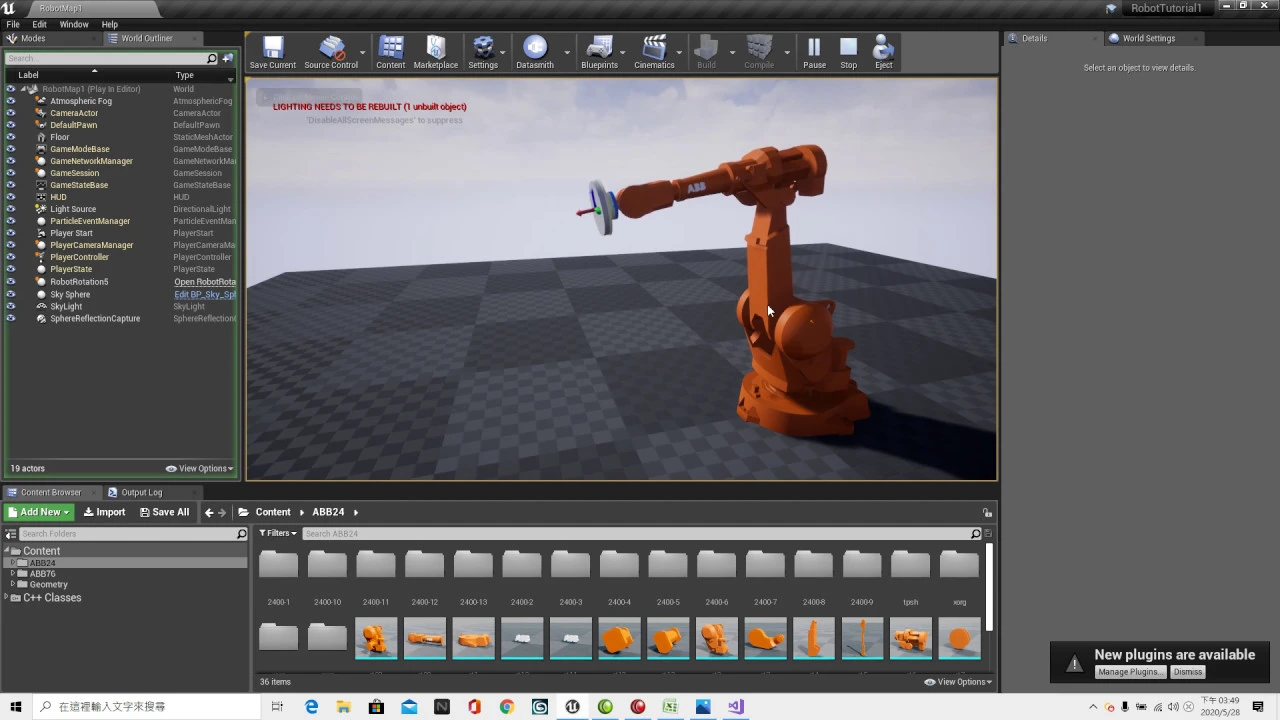
Task: Click the World Outliner search field
Action: [111, 58]
